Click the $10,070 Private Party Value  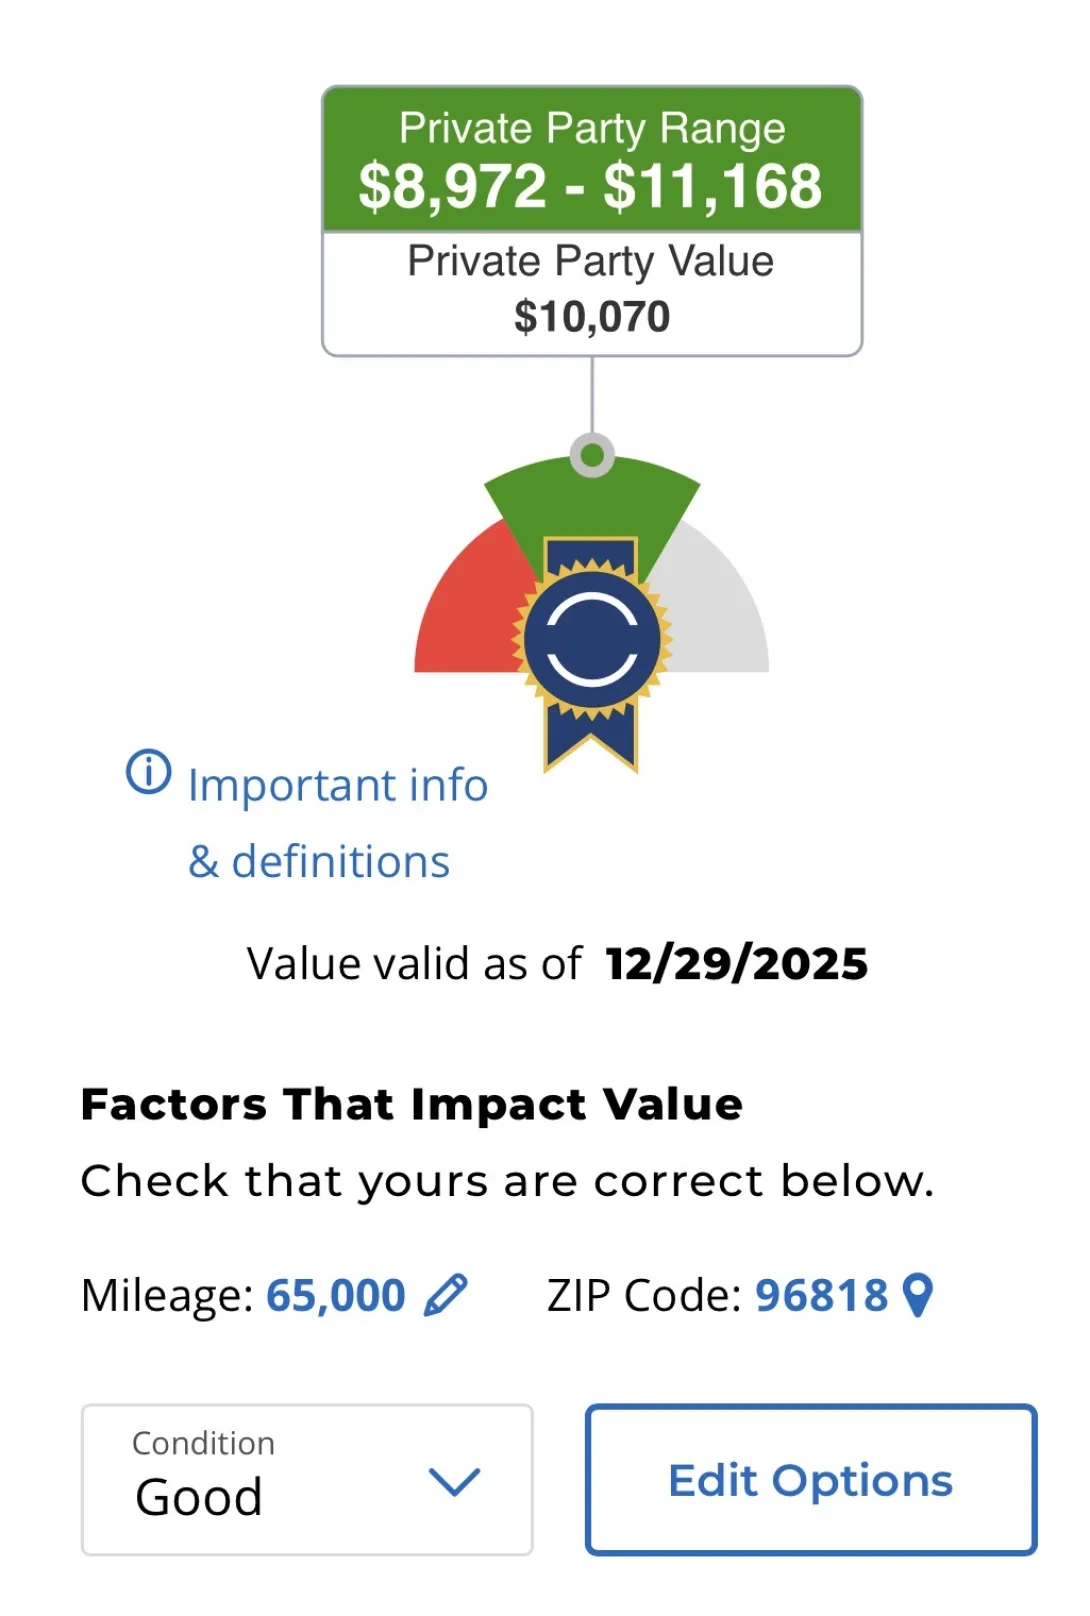592,317
